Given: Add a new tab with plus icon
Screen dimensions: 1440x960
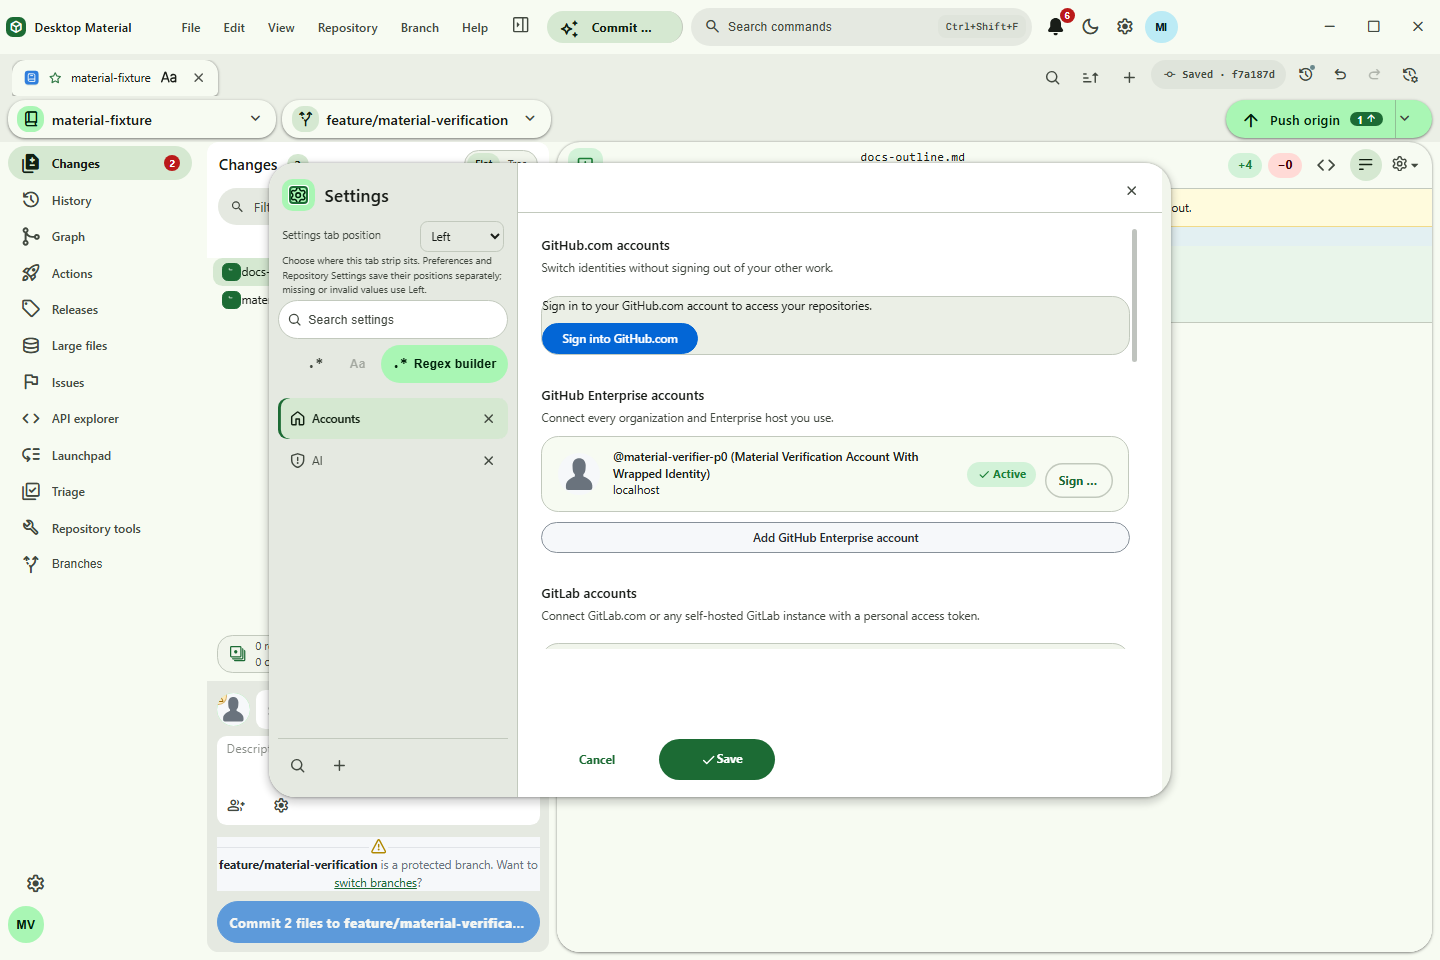Looking at the screenshot, I should tap(1129, 77).
